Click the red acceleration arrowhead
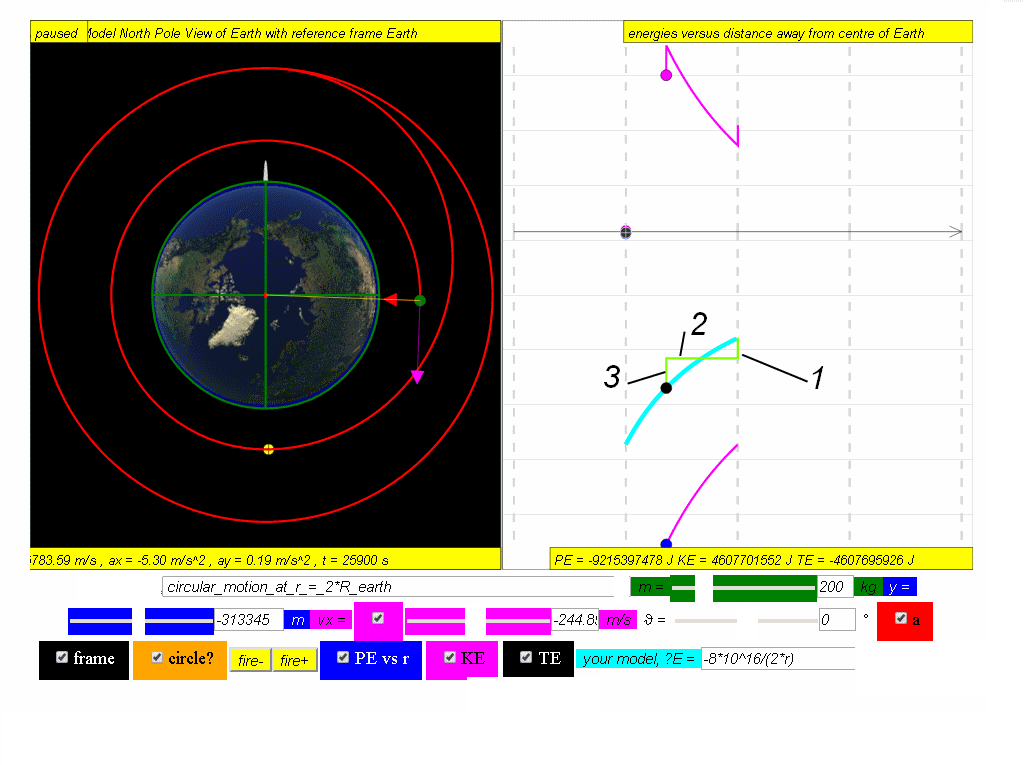 [391, 300]
